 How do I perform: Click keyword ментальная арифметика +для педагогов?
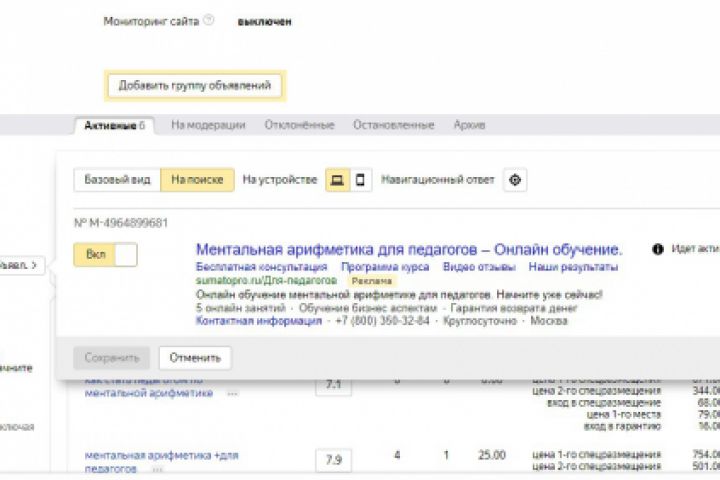[x=162, y=462]
